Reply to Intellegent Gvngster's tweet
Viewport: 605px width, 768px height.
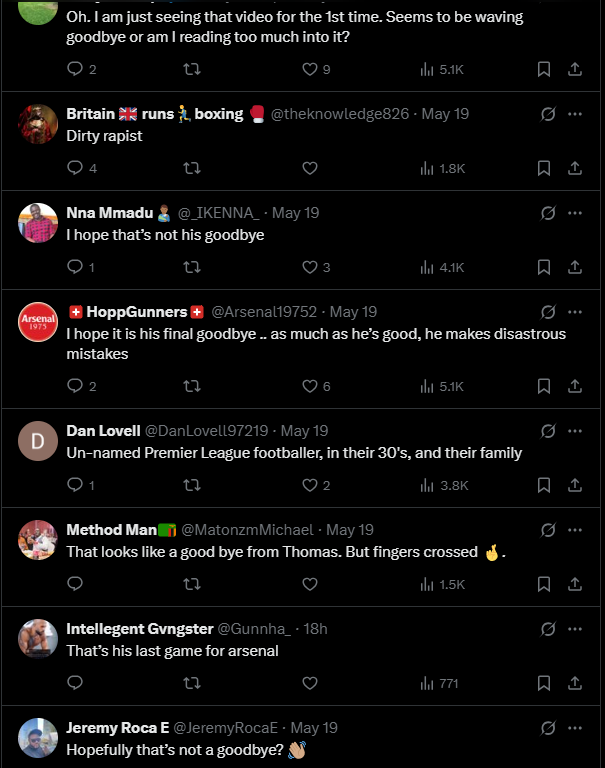tap(75, 683)
